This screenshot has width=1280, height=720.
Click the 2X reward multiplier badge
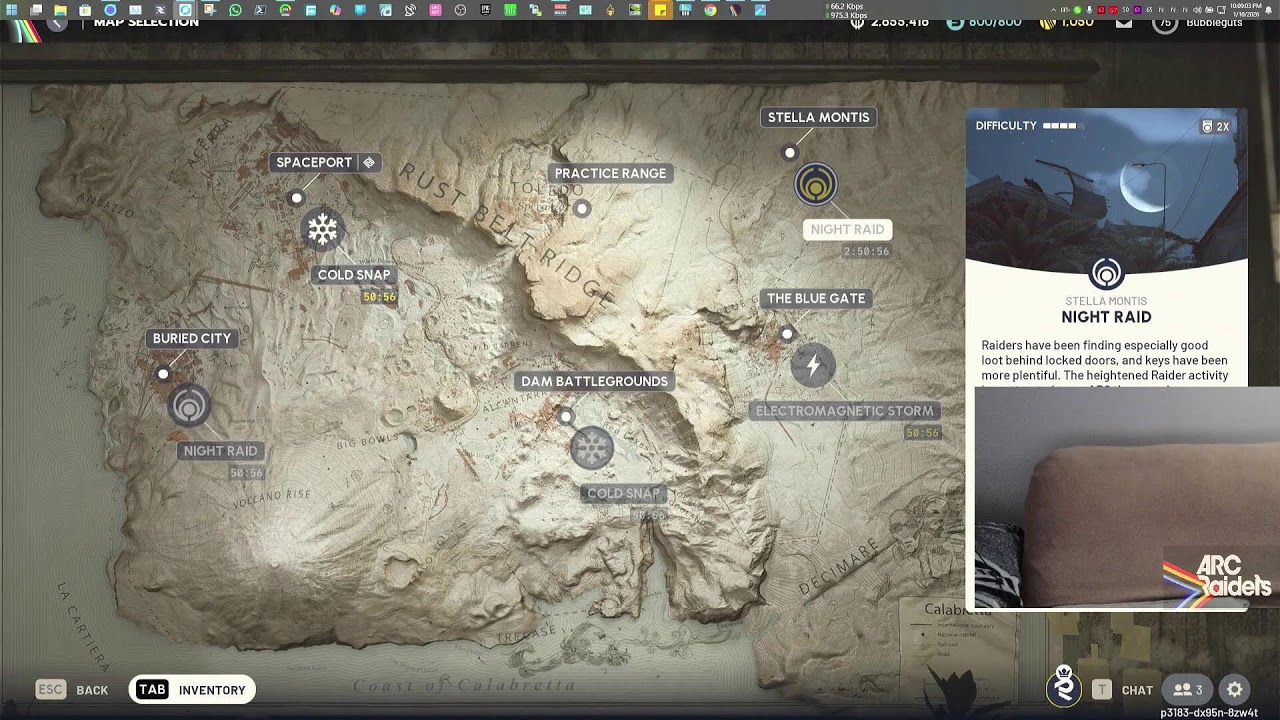point(1216,127)
